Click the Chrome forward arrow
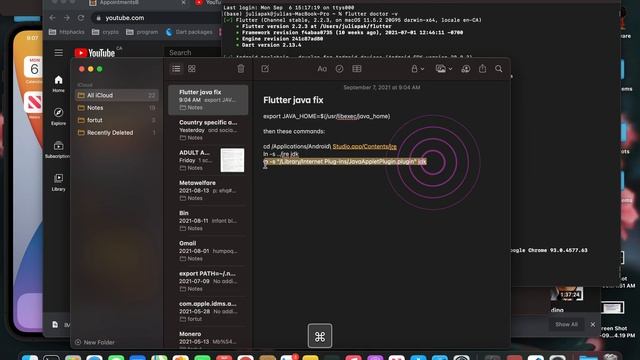Screen dimensions: 640x360 [67, 18]
